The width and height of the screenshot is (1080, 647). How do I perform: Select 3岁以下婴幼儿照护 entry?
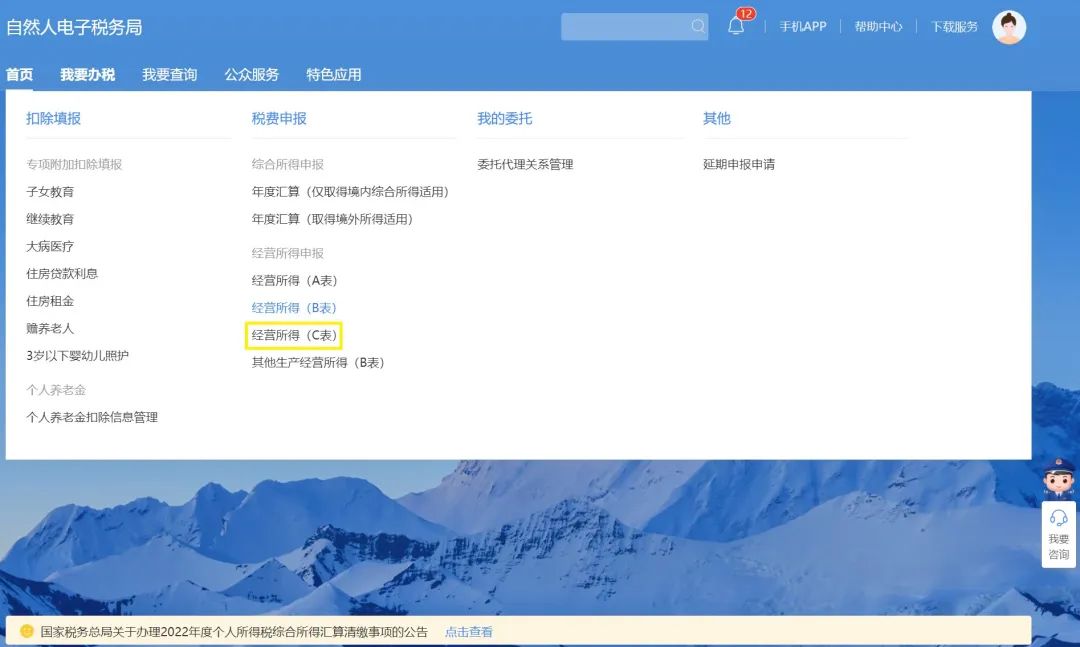[x=77, y=356]
